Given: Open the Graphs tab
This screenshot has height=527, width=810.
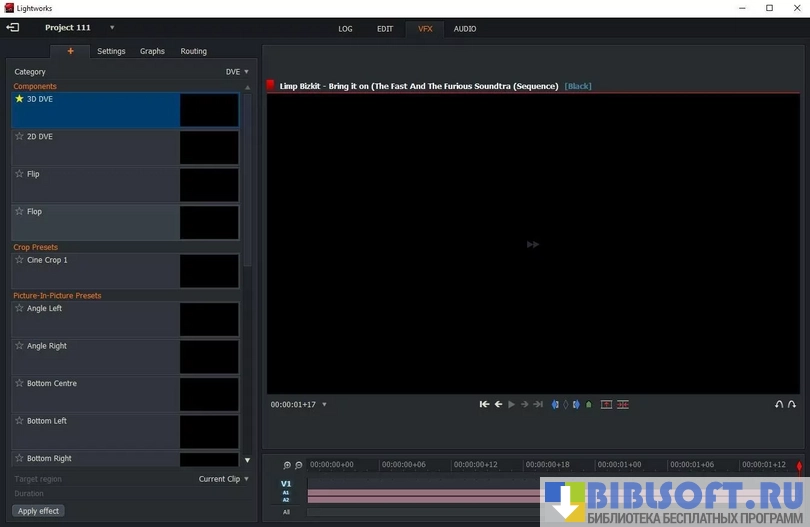Looking at the screenshot, I should 152,51.
